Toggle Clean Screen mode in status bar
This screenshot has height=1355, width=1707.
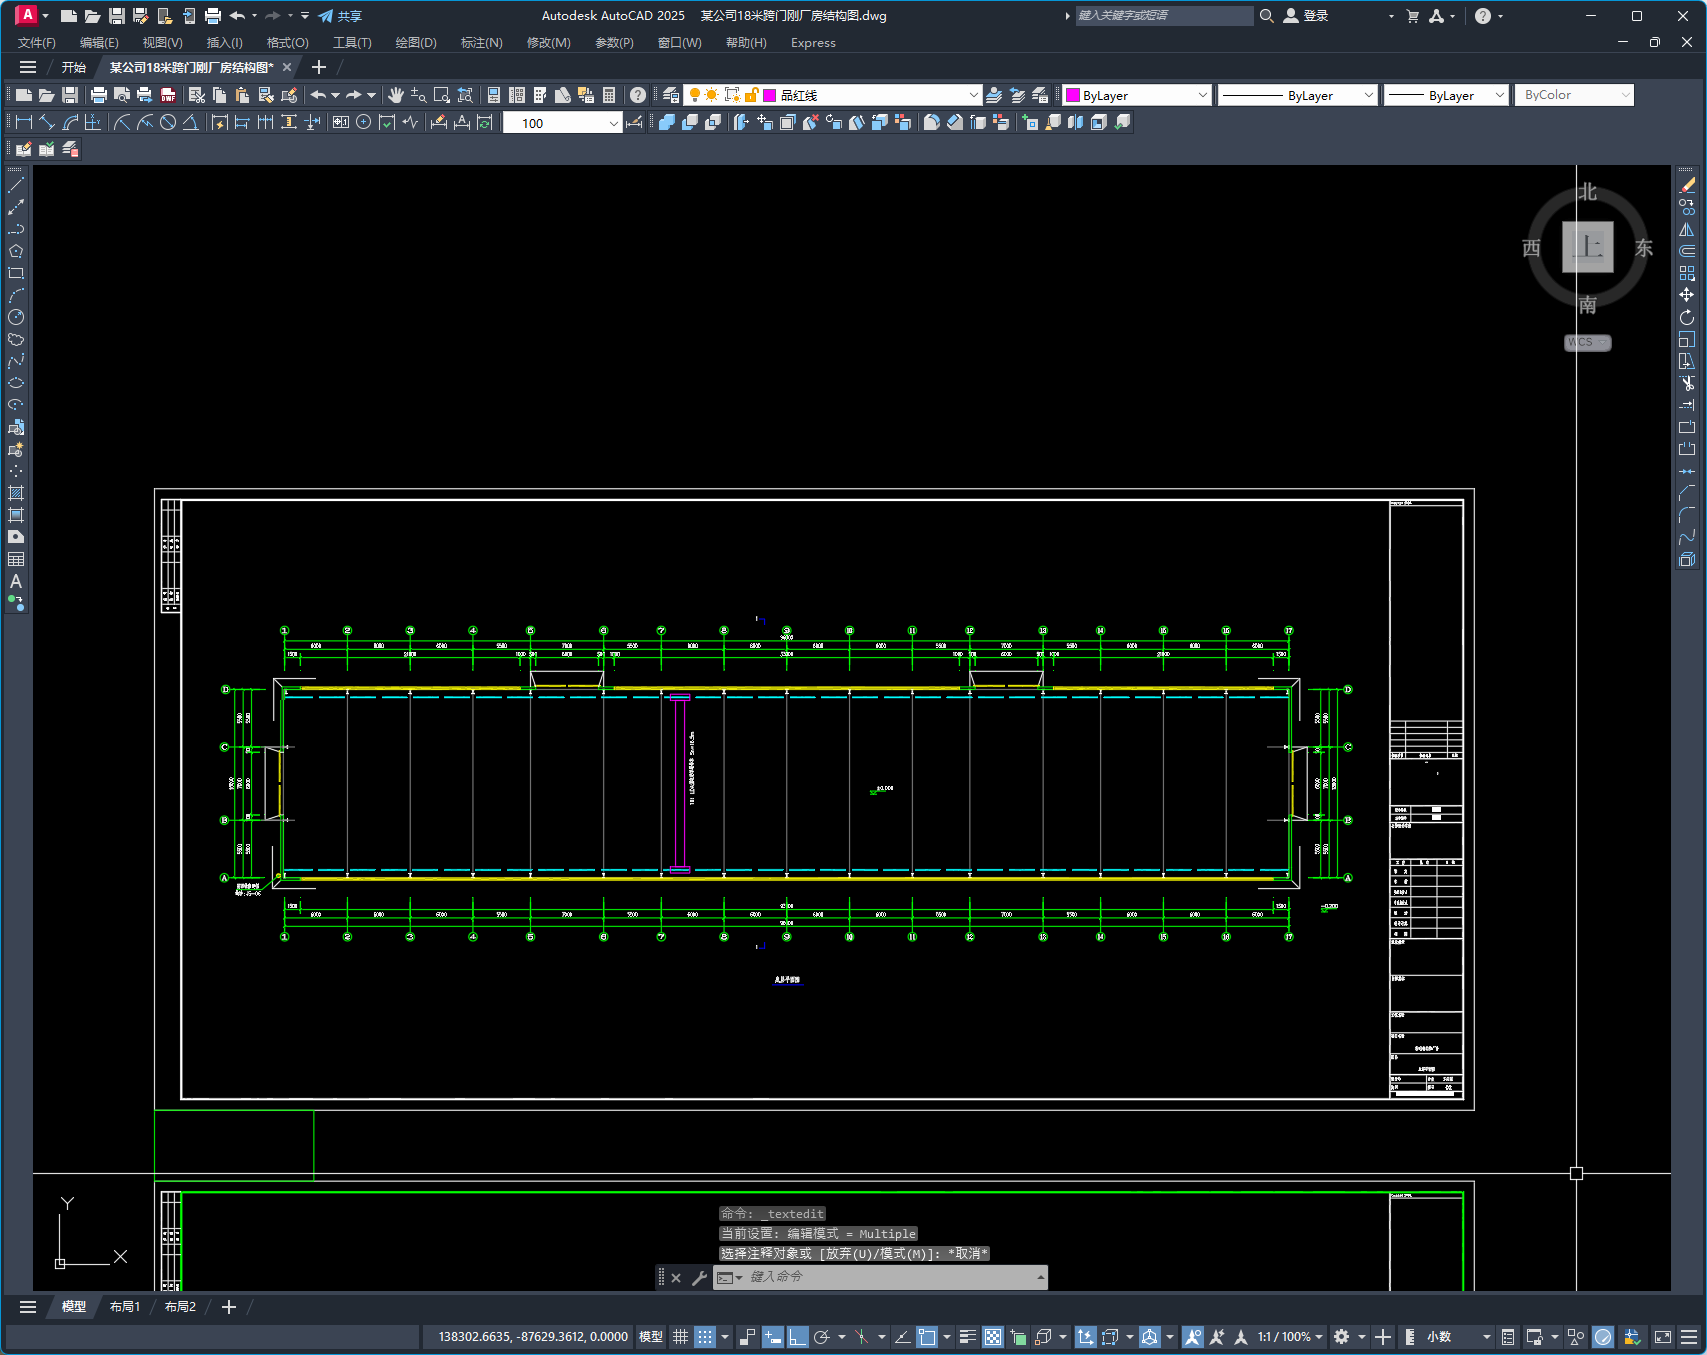point(1663,1337)
